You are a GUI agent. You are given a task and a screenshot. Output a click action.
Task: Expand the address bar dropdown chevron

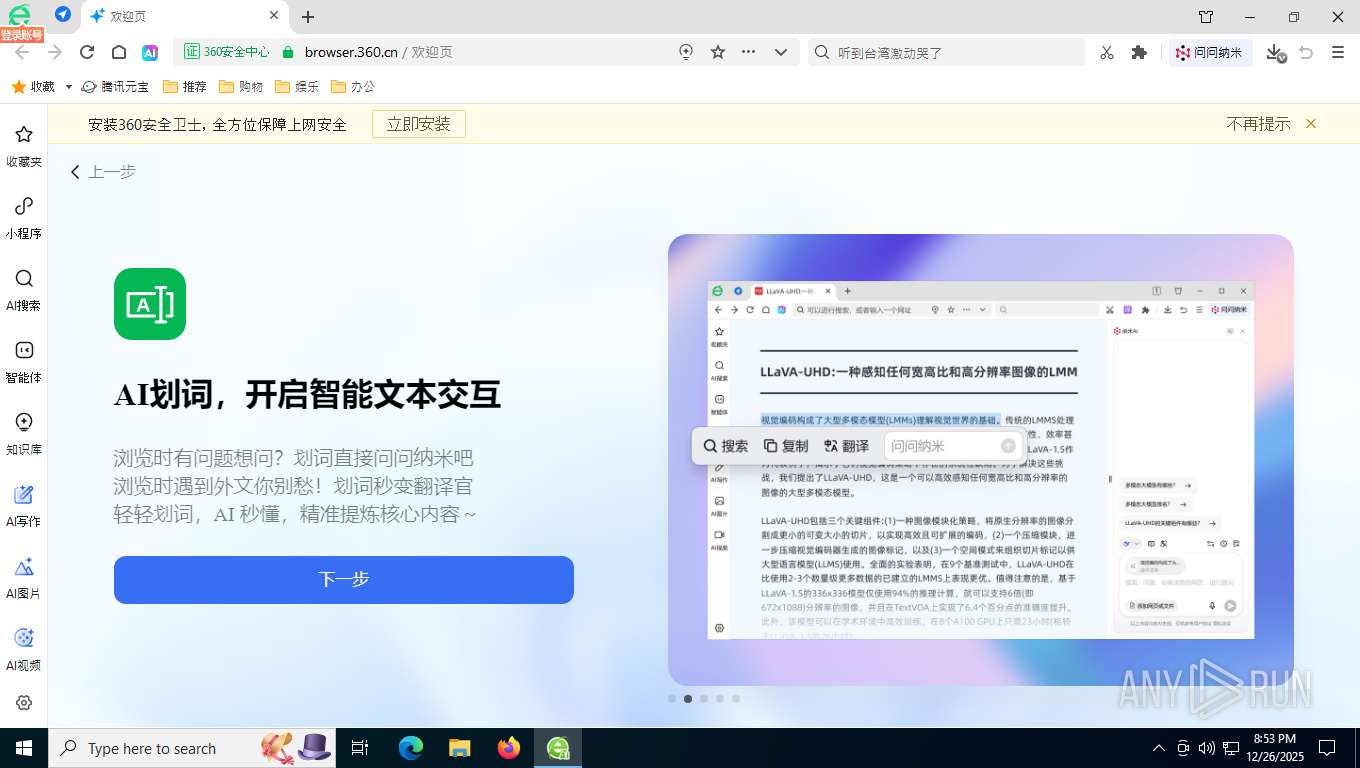tap(782, 52)
